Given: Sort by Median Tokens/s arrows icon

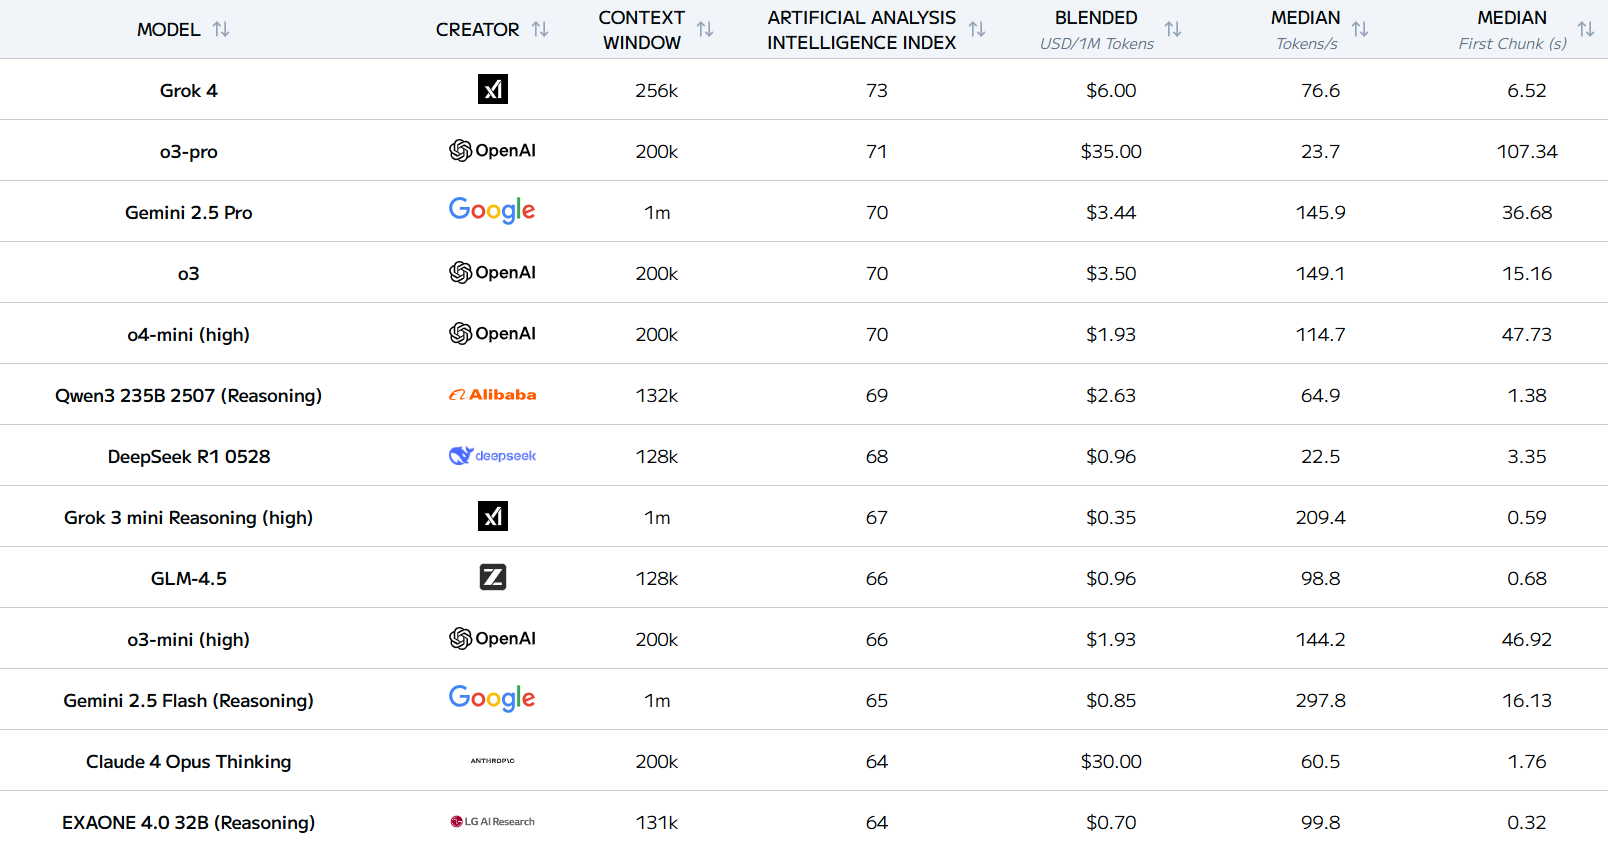Looking at the screenshot, I should [x=1360, y=30].
